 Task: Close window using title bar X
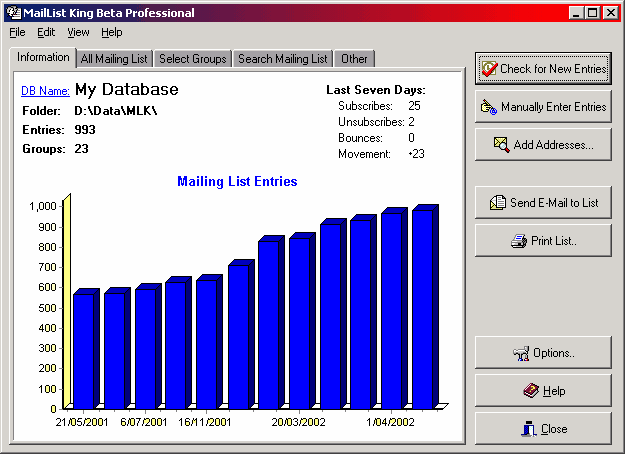[611, 13]
